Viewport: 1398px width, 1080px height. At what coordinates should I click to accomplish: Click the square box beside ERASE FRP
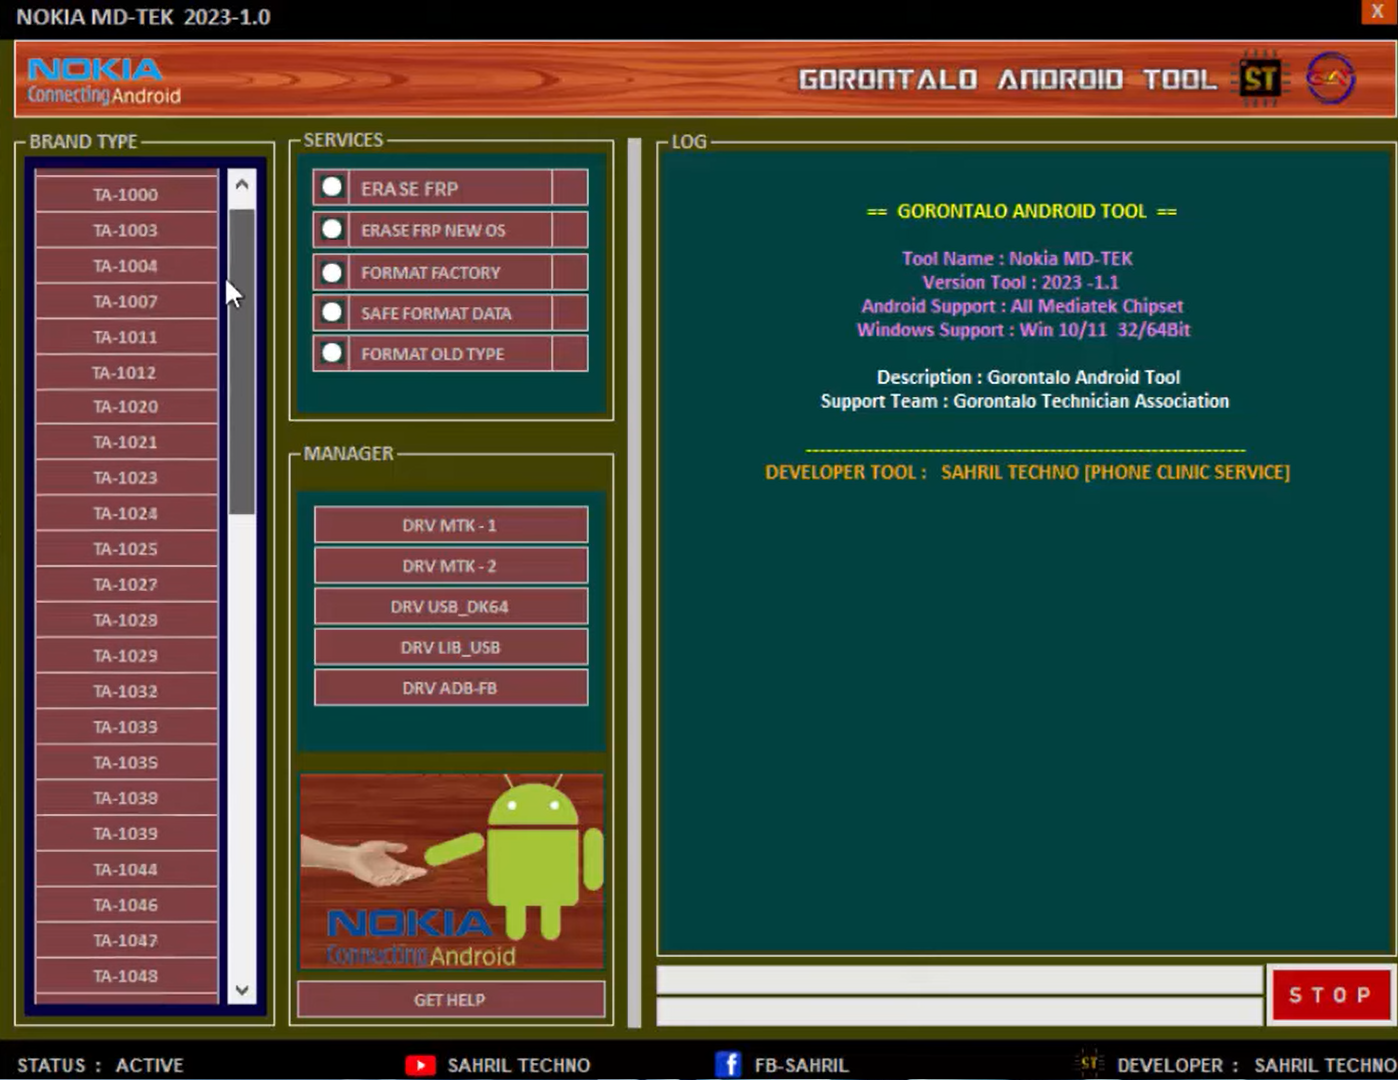[x=570, y=187]
